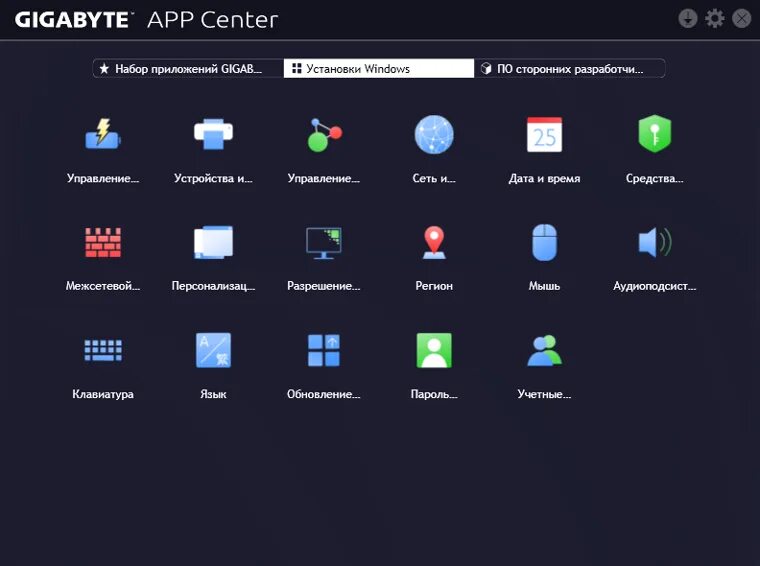Screen dimensions: 760x566
Task: Click the Устройства и... label
Action: click(213, 178)
